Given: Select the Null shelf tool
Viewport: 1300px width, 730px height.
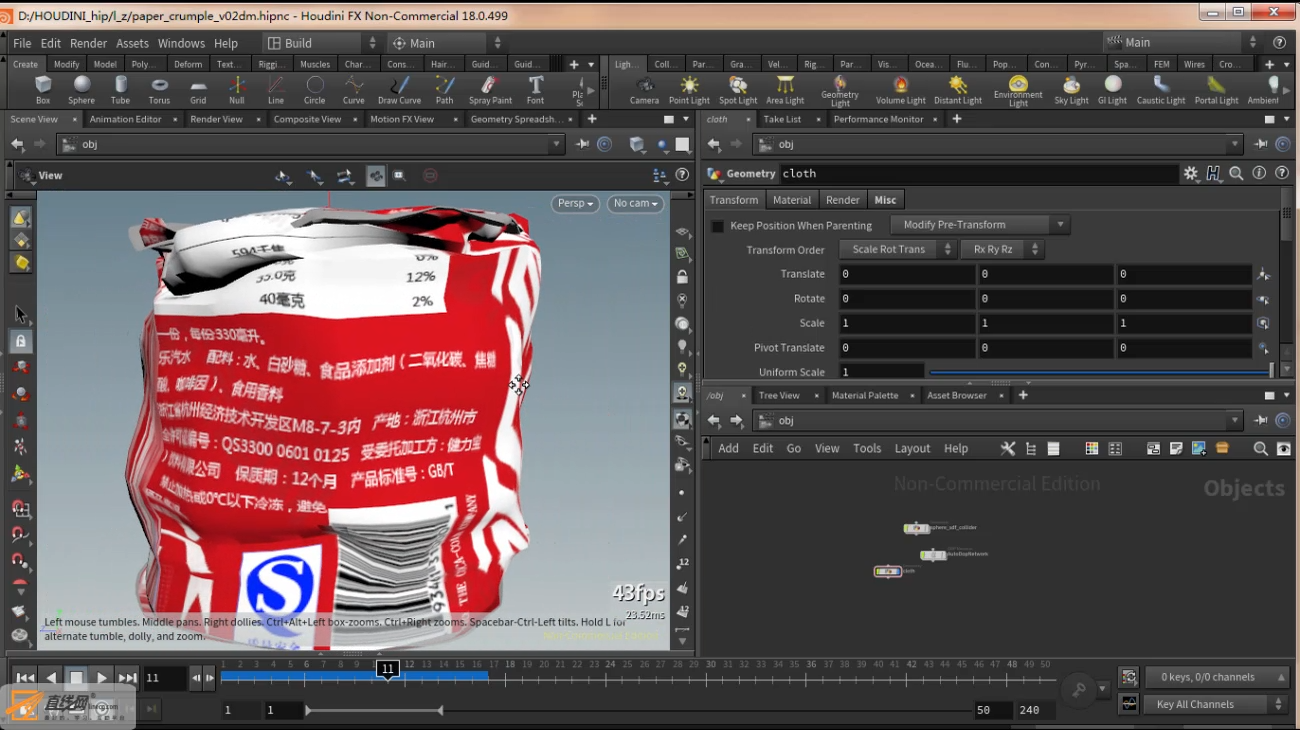Looking at the screenshot, I should [237, 90].
